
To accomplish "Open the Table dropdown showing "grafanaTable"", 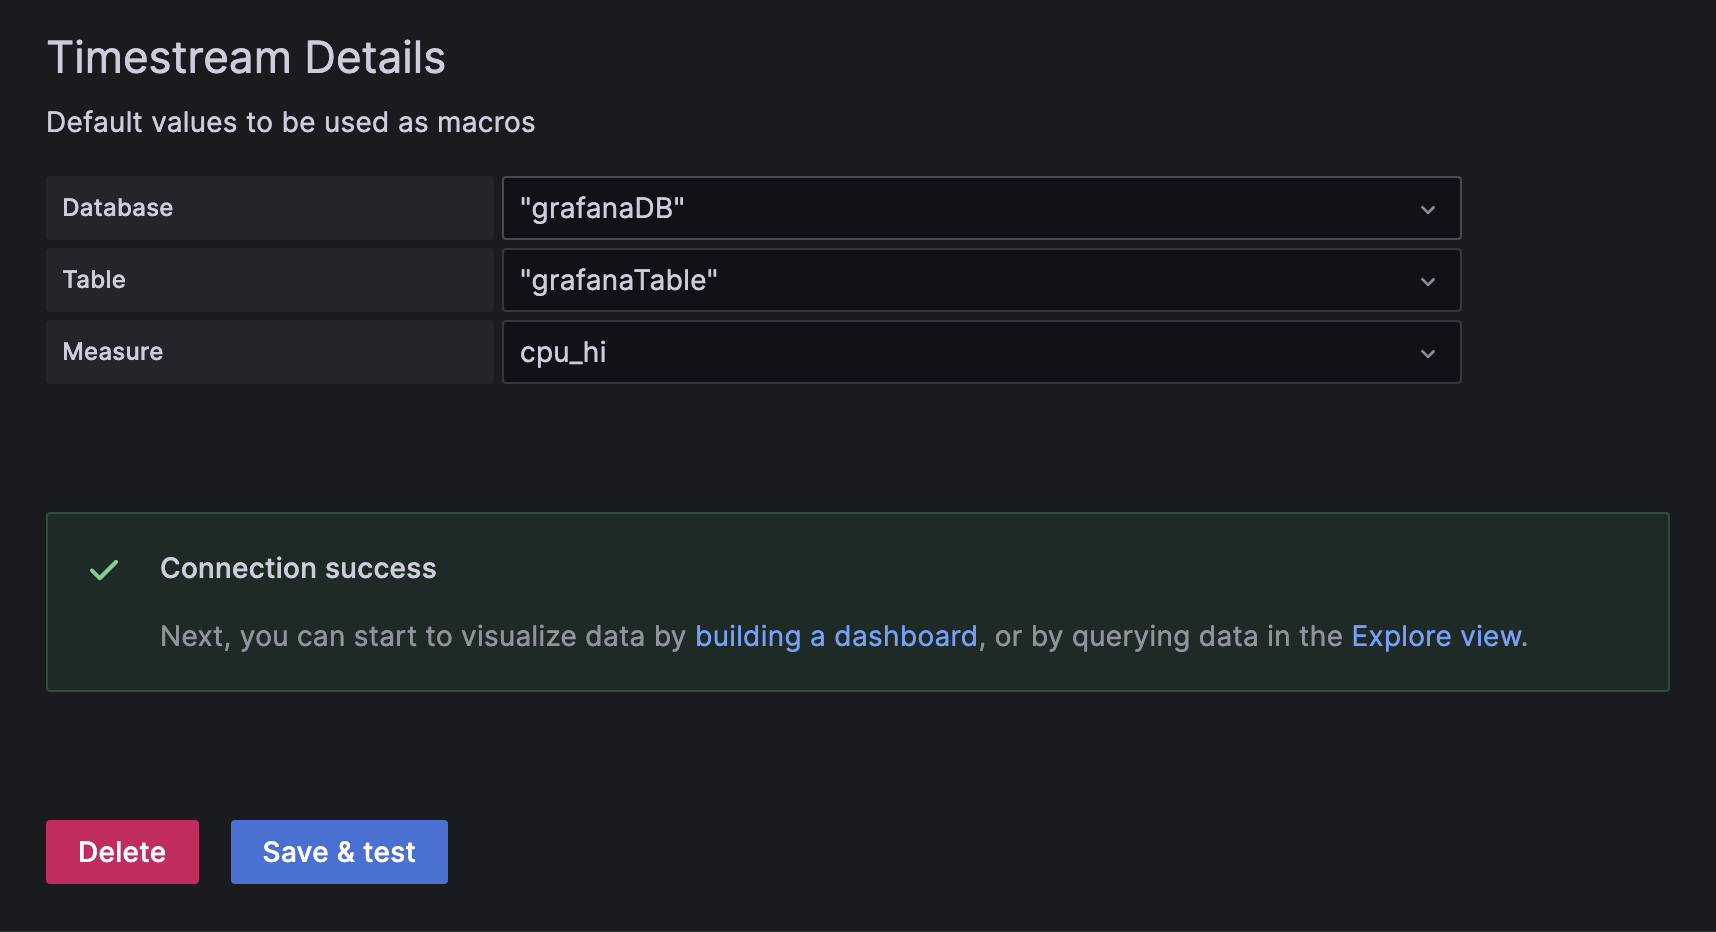I will point(981,280).
